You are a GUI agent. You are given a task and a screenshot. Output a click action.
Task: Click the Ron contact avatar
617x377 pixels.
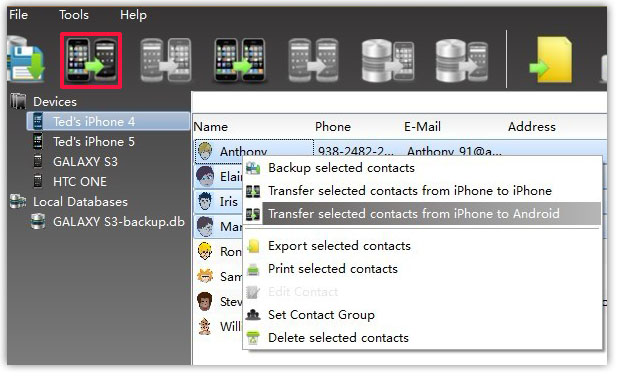[205, 251]
